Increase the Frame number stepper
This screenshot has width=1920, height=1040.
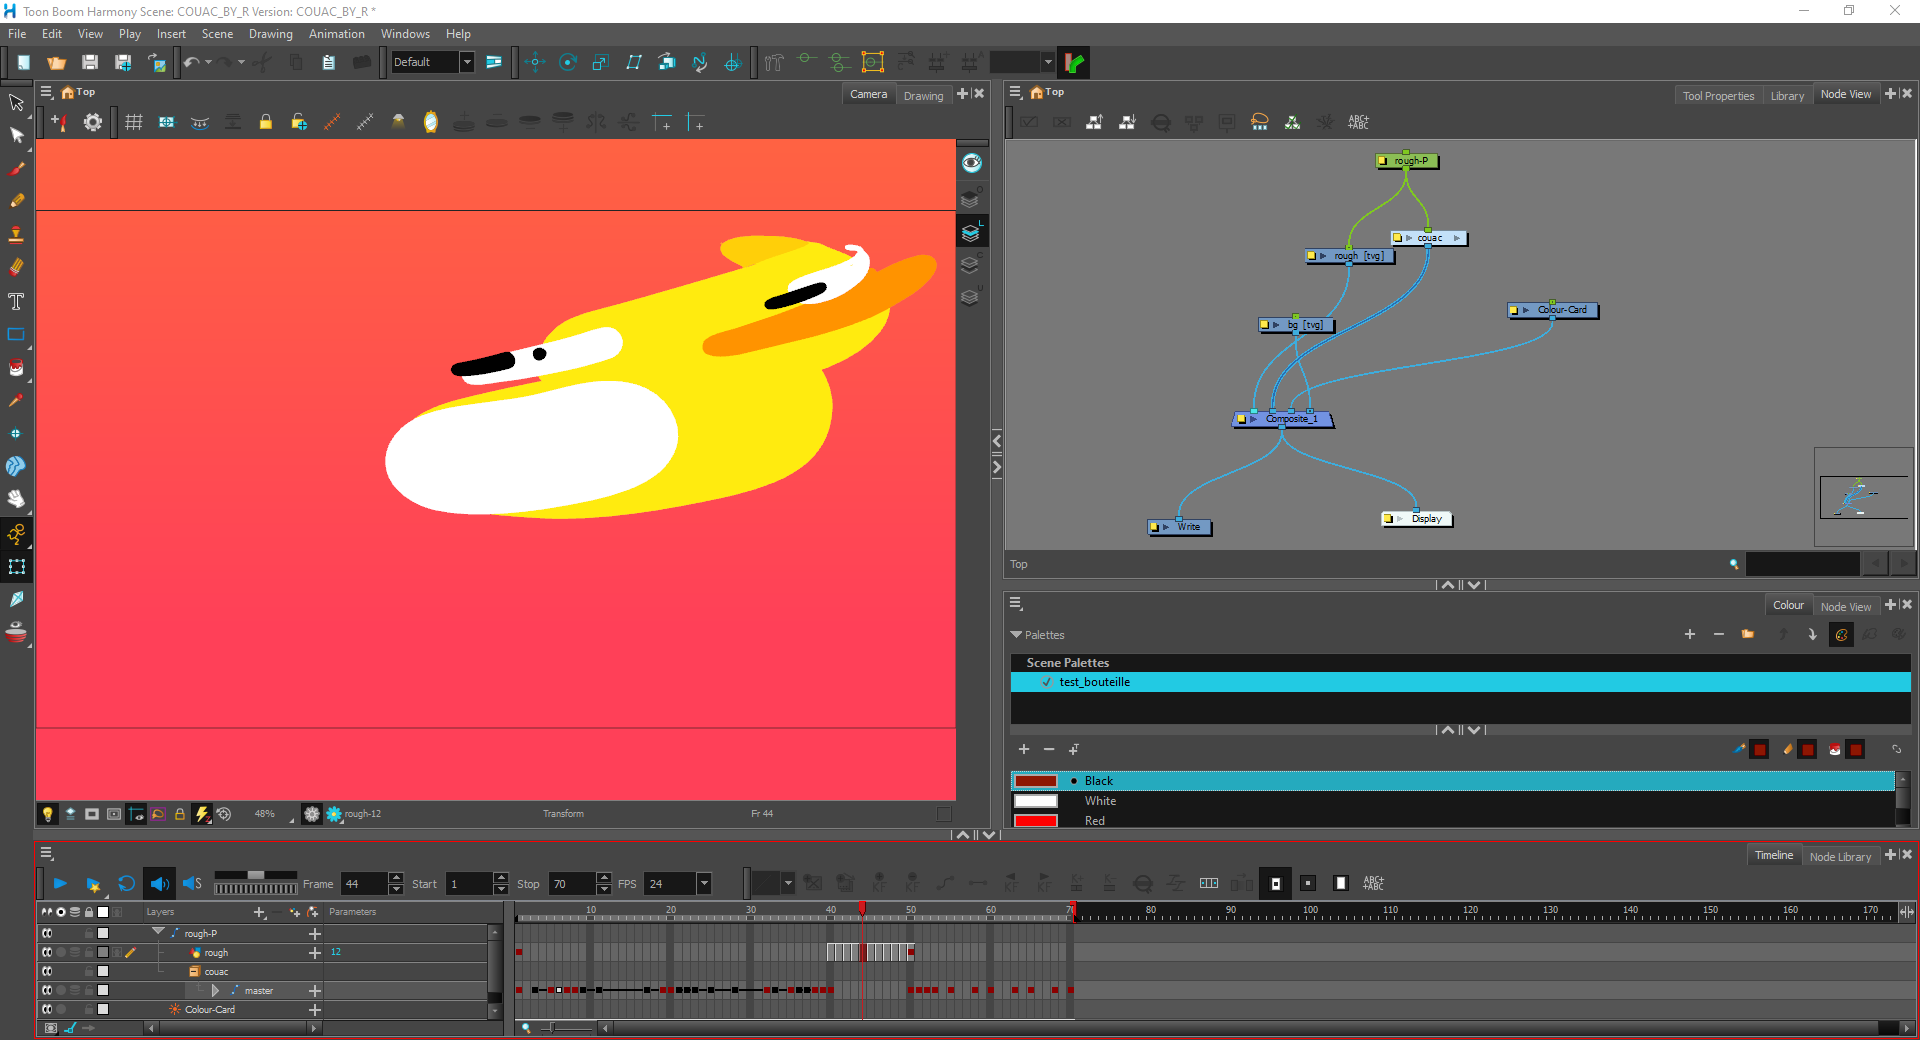(x=396, y=878)
